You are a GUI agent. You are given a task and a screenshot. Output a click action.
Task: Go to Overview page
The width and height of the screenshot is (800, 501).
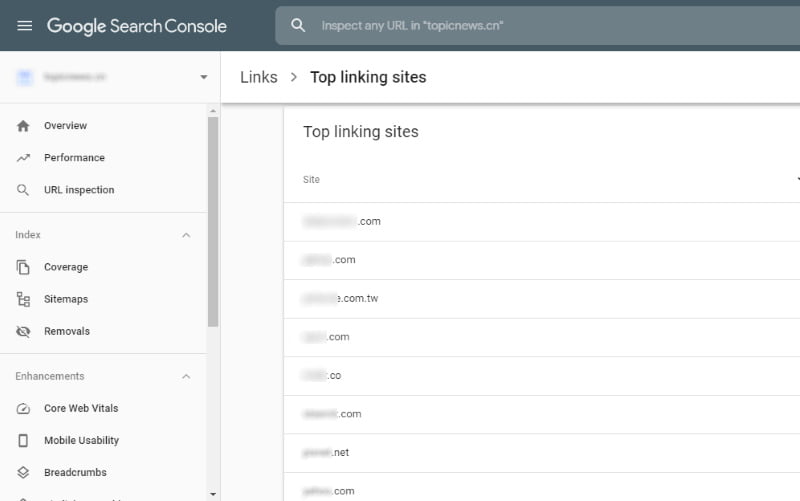[65, 126]
